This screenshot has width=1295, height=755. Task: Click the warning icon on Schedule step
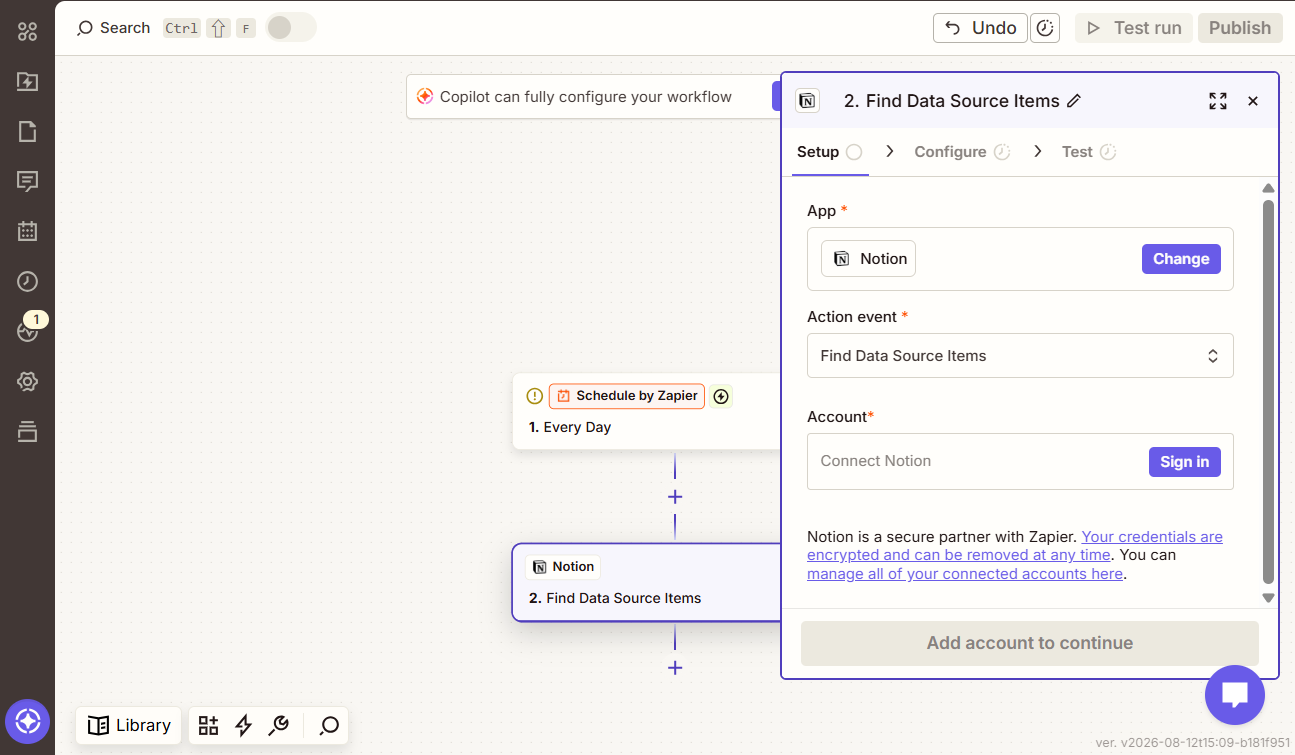(x=535, y=396)
